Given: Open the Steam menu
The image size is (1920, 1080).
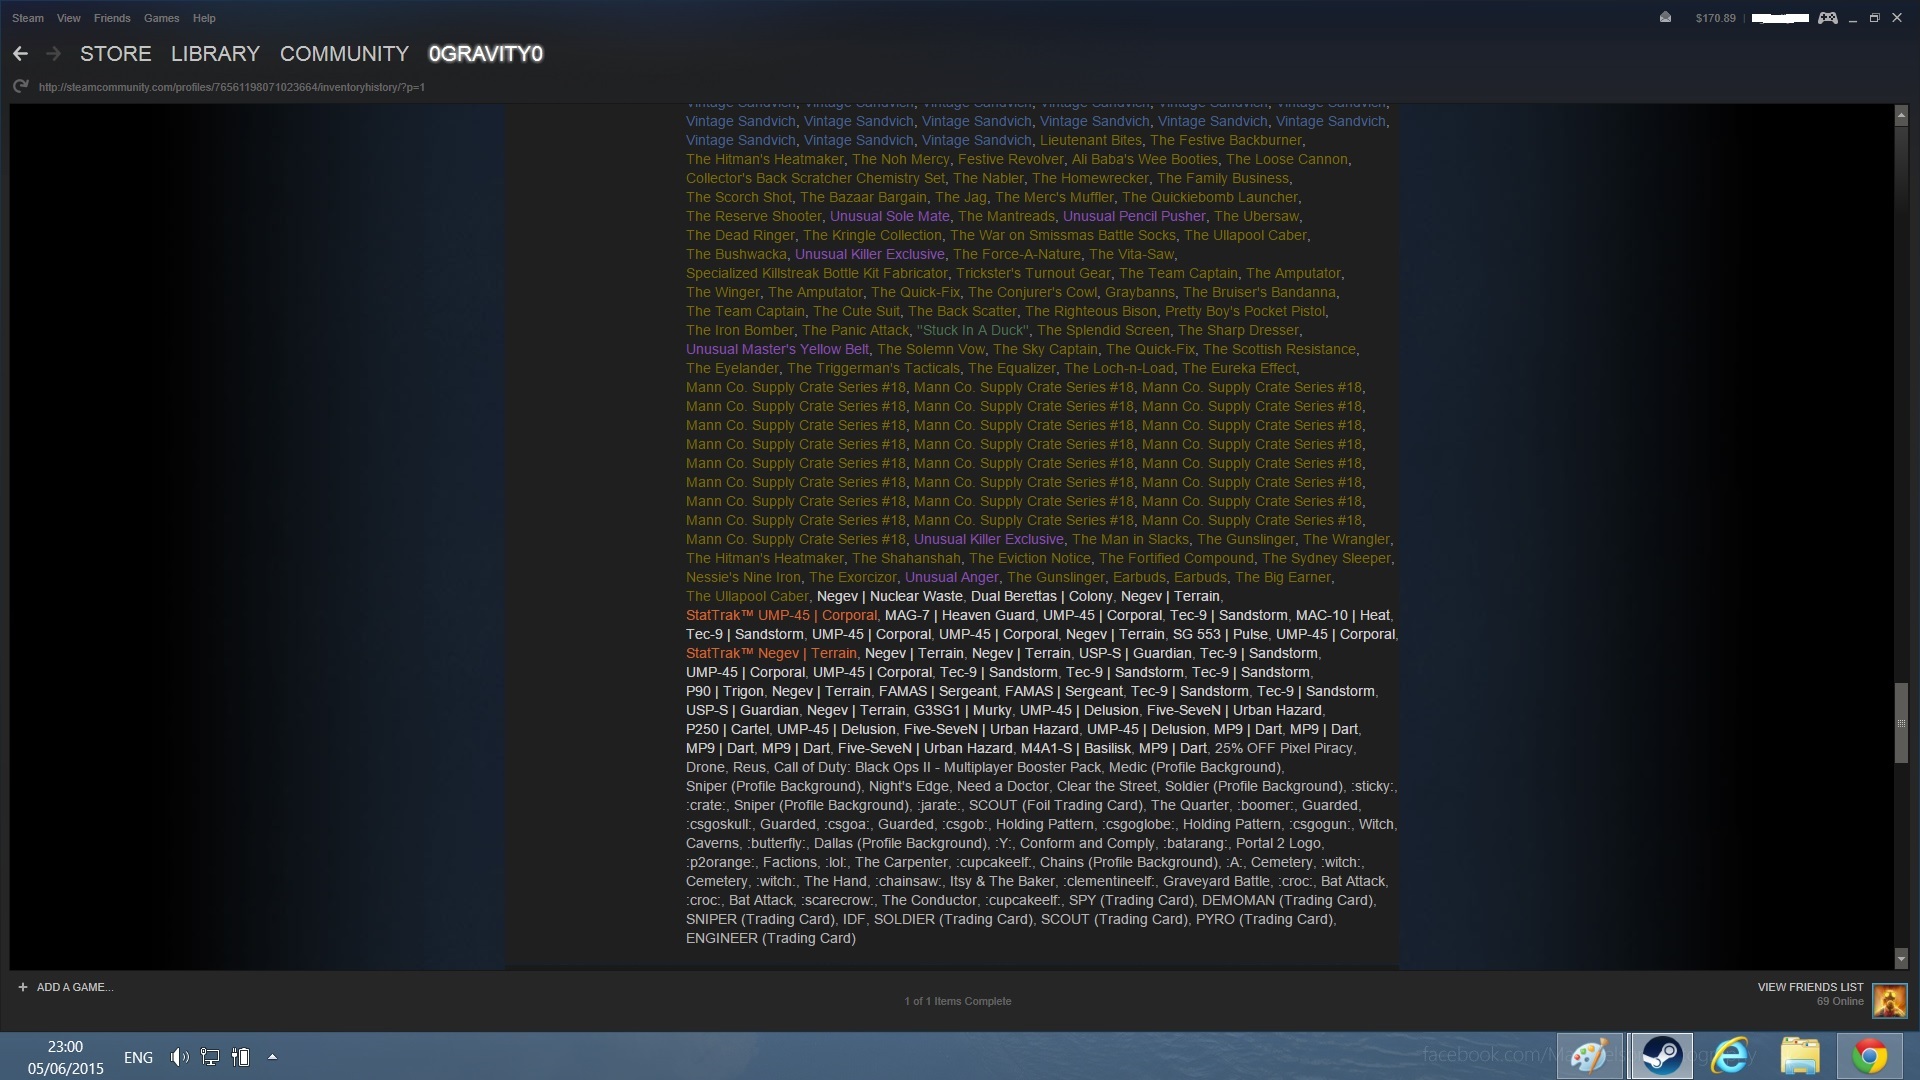Looking at the screenshot, I should 28,18.
